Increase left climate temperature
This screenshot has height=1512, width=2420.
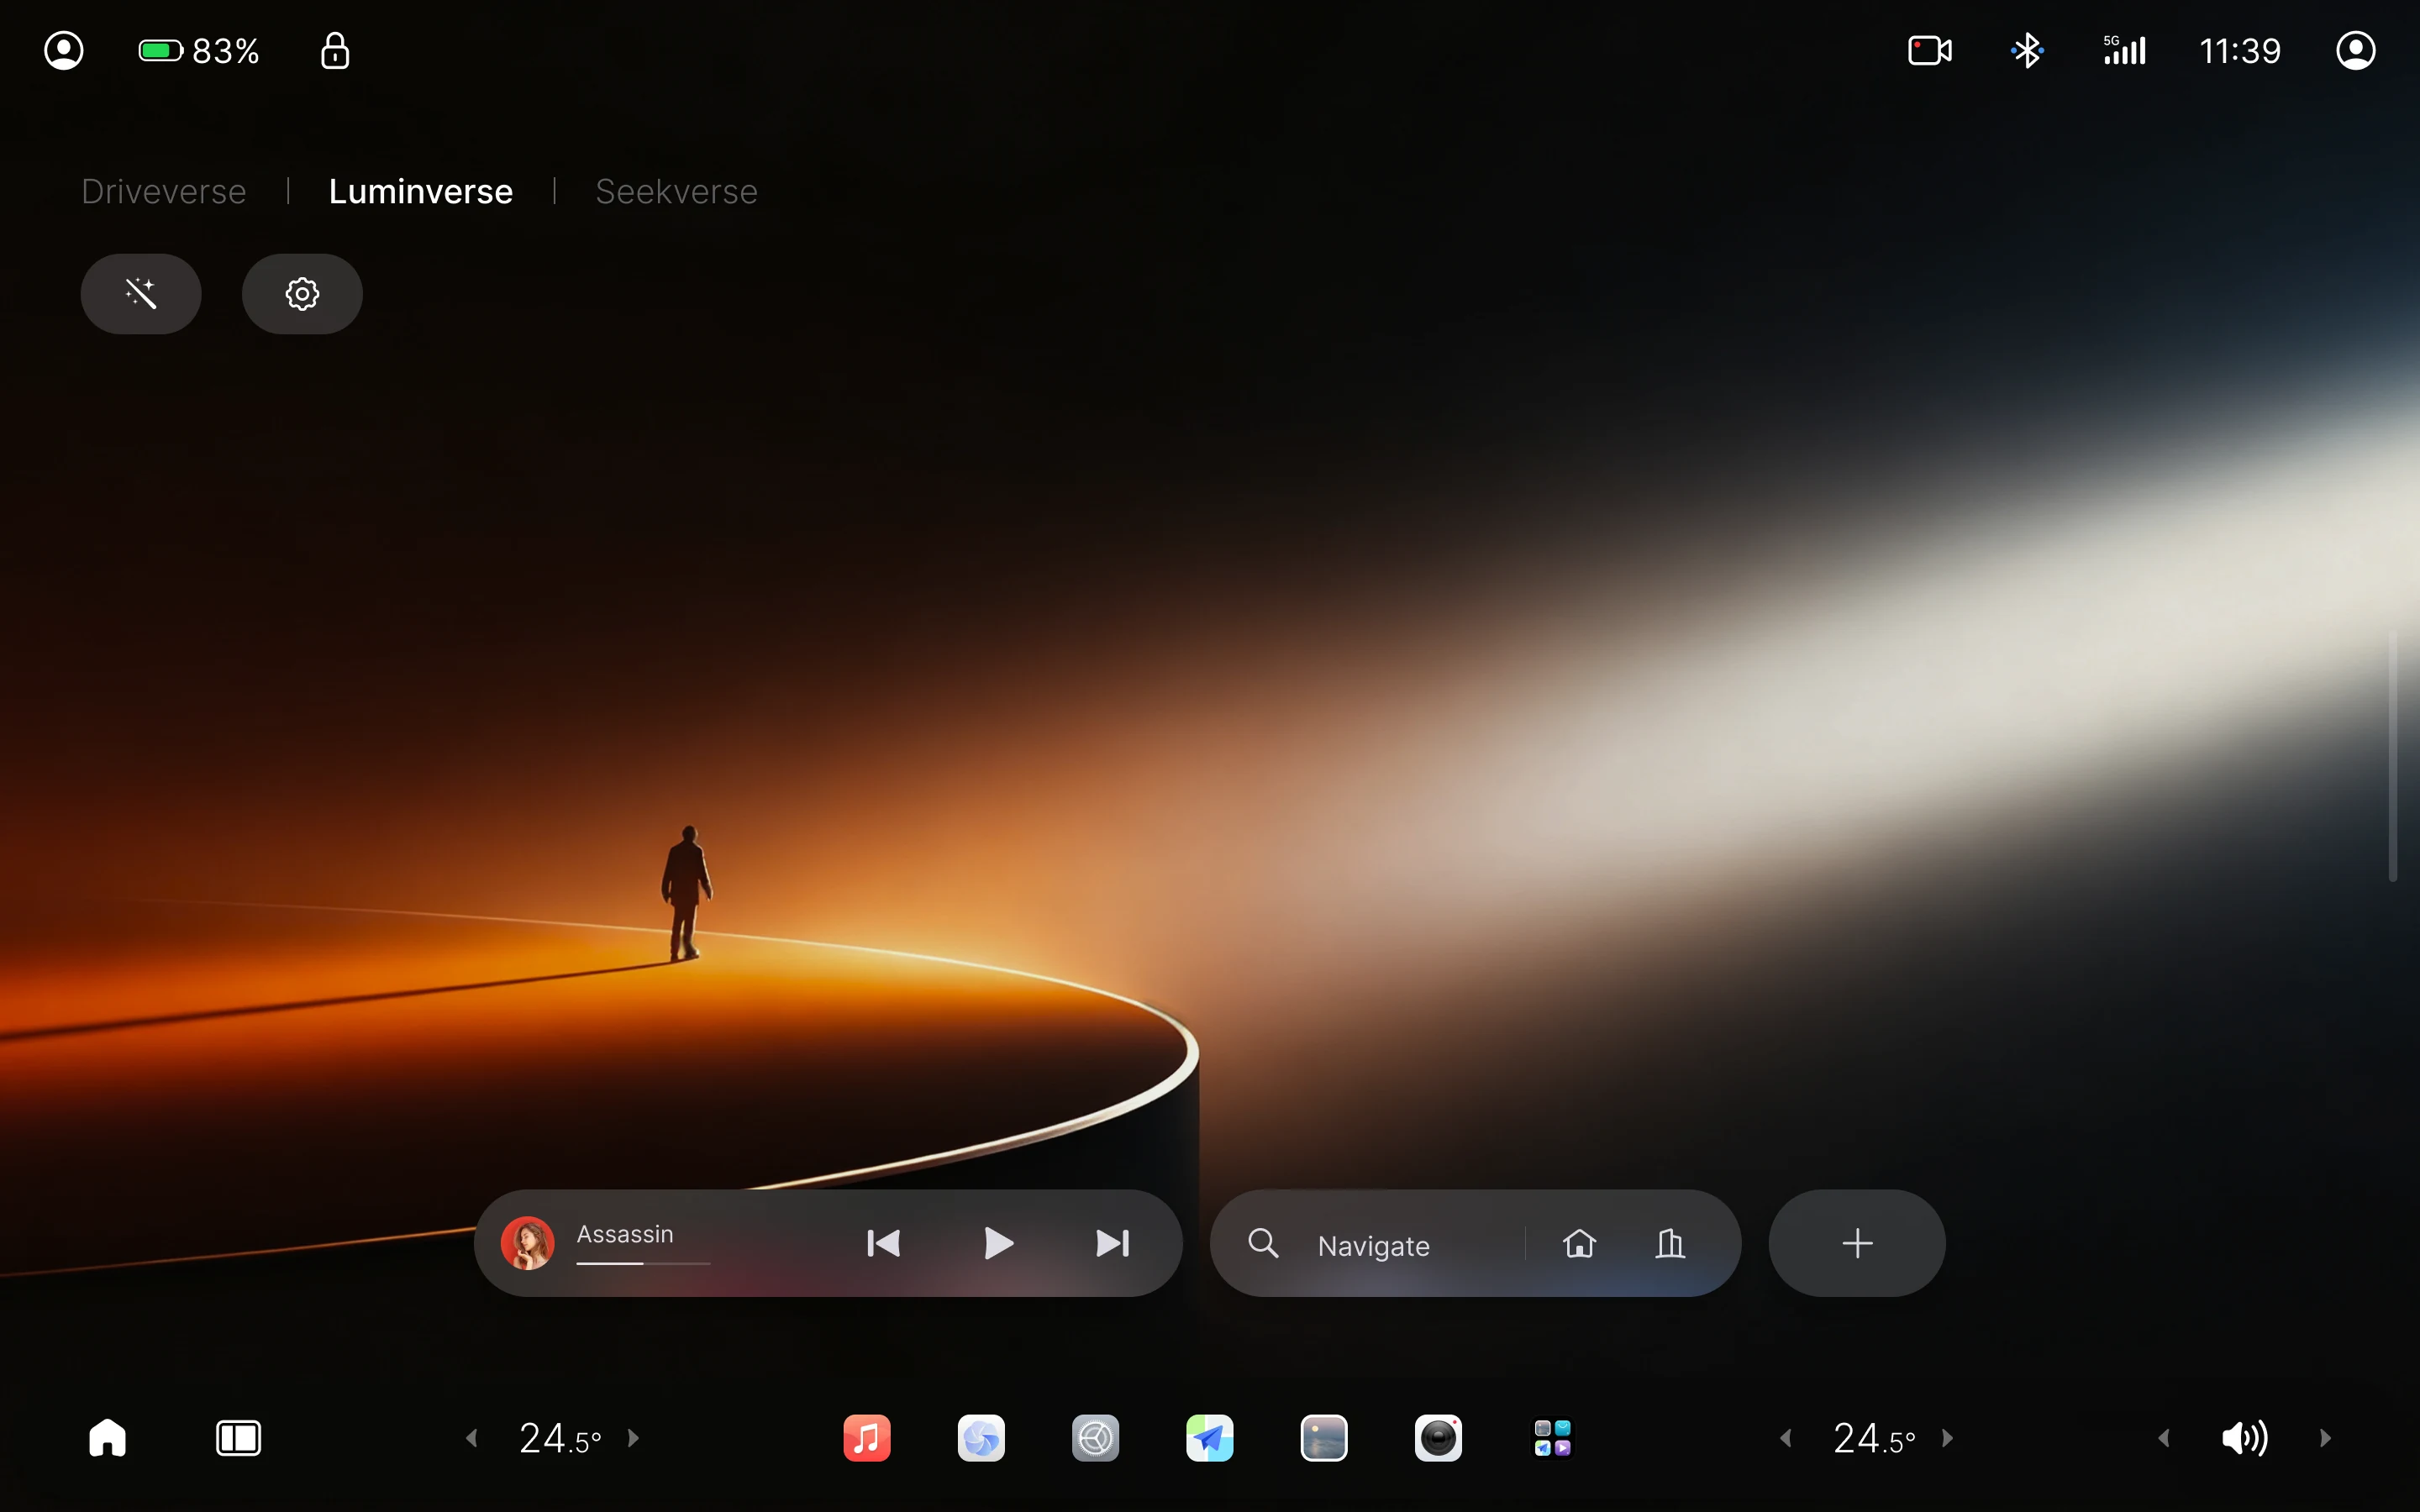pyautogui.click(x=633, y=1438)
